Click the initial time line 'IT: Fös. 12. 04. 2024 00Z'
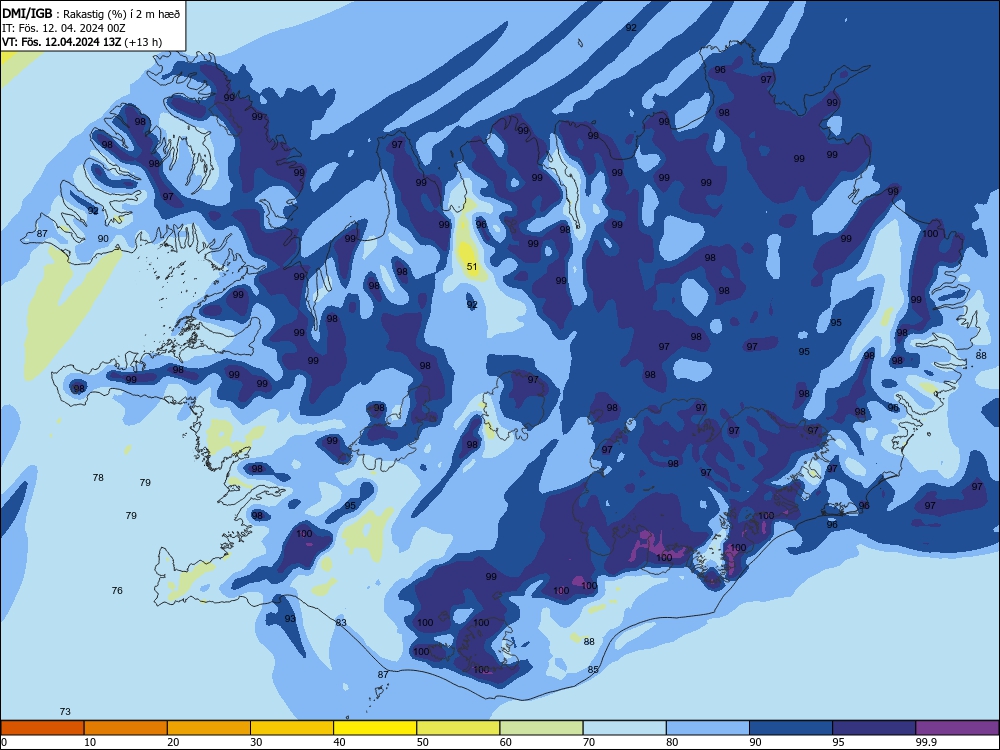 coord(64,28)
